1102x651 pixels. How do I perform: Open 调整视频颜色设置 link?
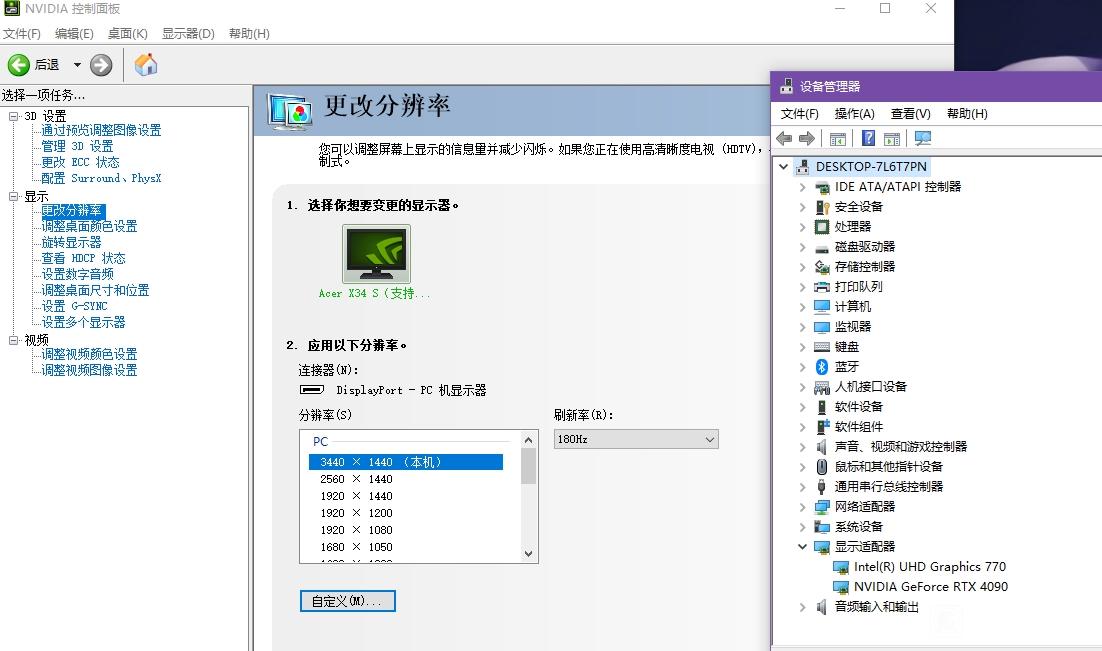[89, 354]
